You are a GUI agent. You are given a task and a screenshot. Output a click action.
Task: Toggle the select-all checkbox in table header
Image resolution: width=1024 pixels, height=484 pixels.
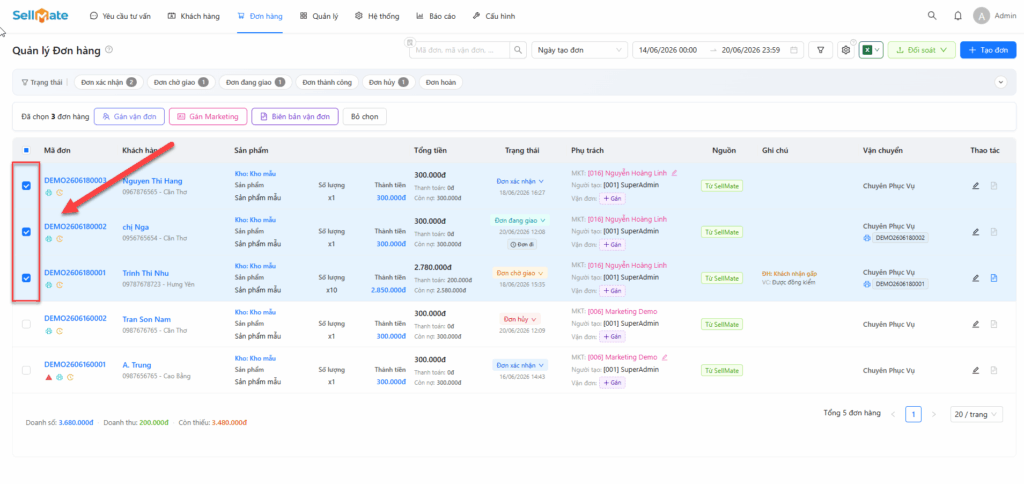(x=26, y=150)
